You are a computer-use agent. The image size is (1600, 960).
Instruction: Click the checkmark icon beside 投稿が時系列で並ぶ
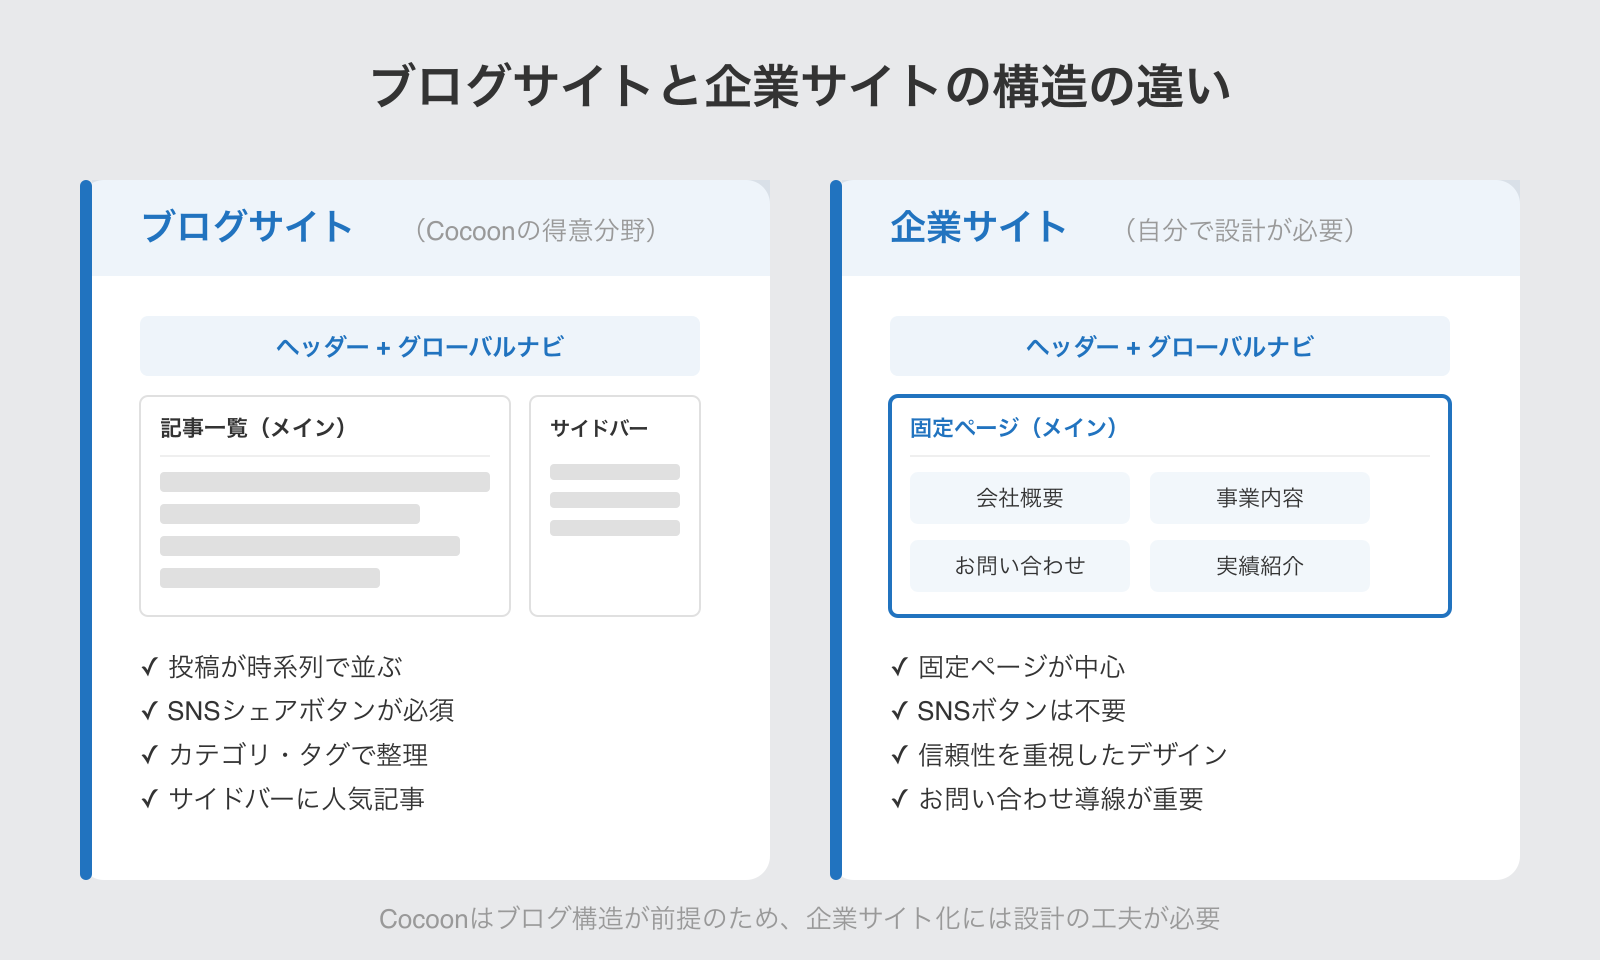point(149,666)
